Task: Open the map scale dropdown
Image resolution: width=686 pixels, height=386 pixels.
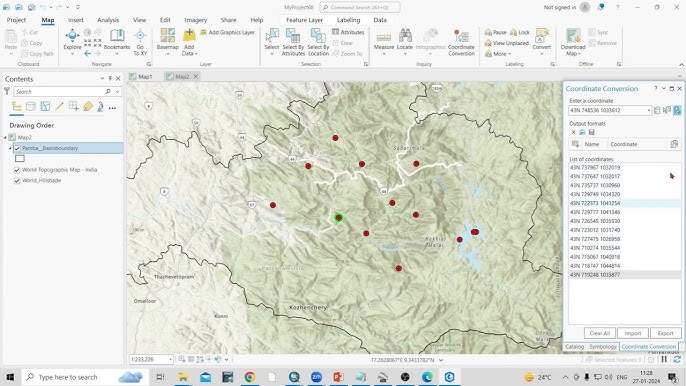Action: click(170, 359)
